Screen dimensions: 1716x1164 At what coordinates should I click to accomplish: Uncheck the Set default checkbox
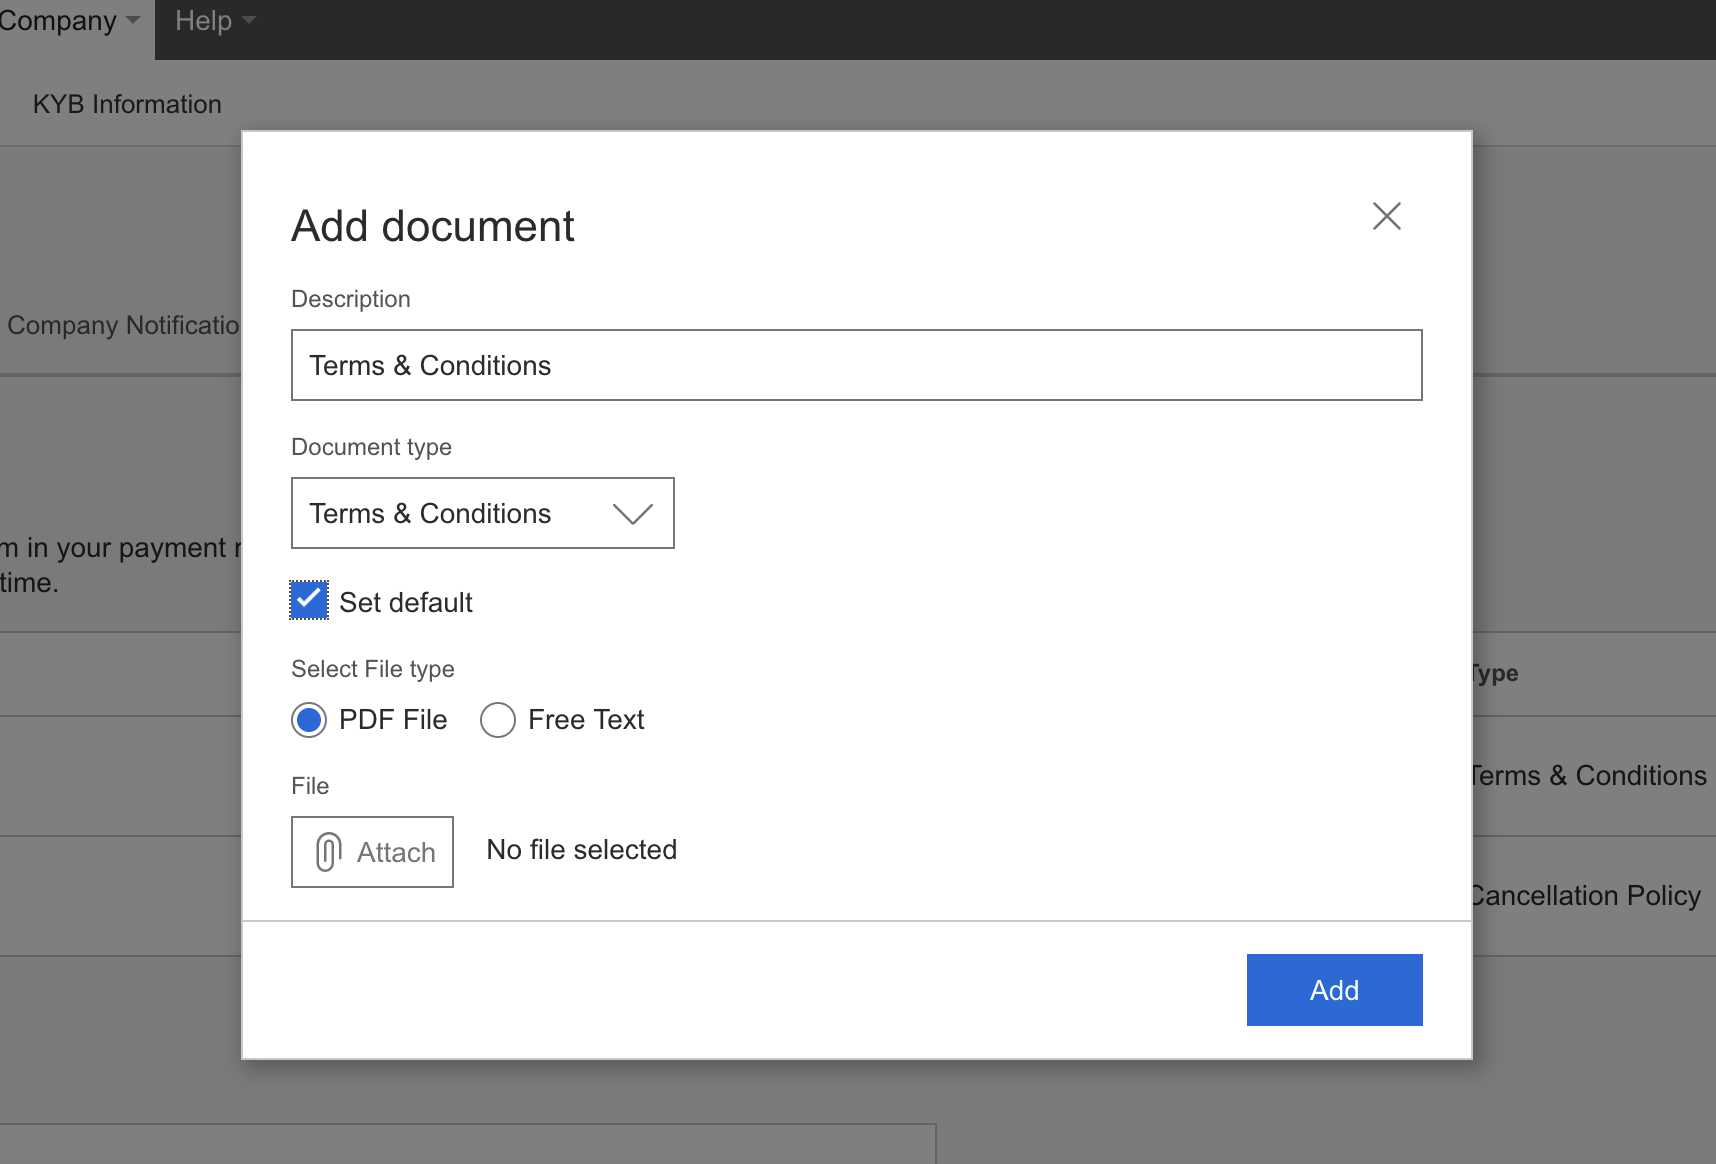309,600
